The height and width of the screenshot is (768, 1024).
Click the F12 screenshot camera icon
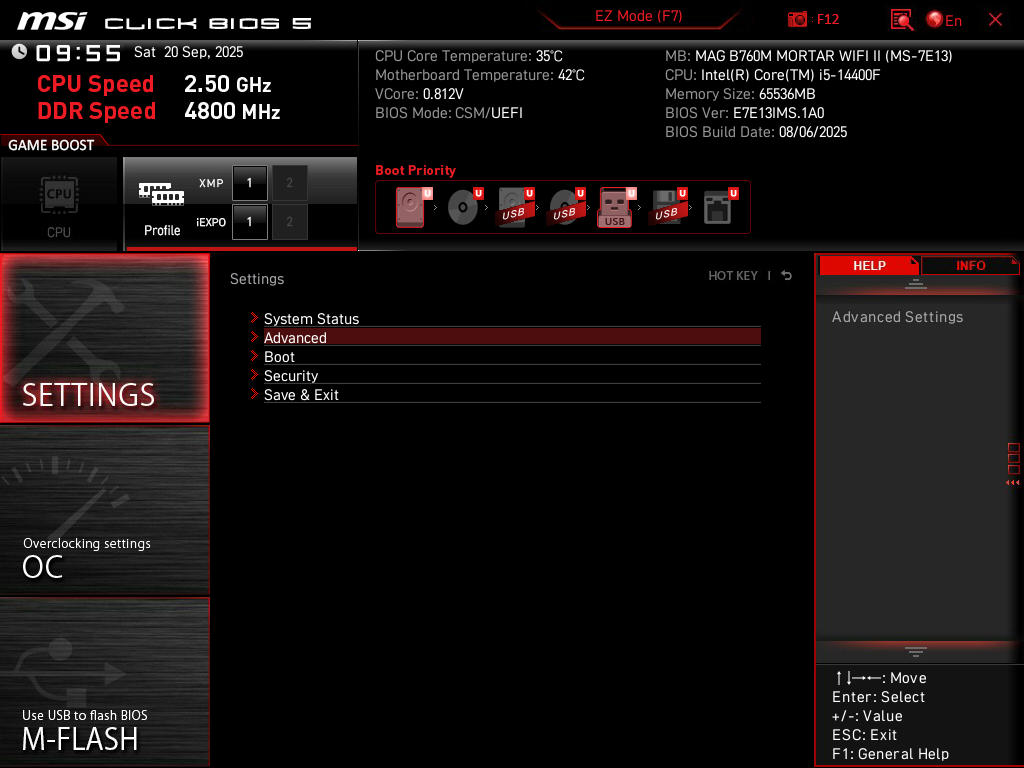pos(797,20)
